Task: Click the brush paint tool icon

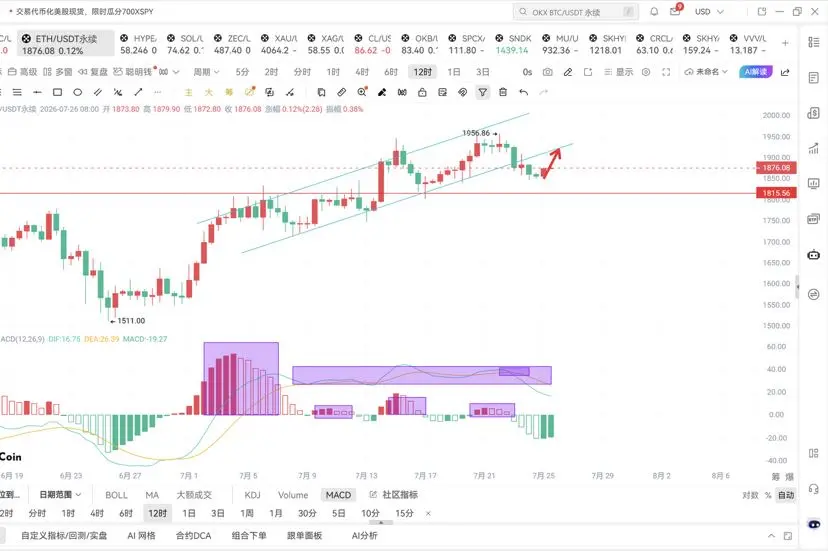Action: coord(382,92)
